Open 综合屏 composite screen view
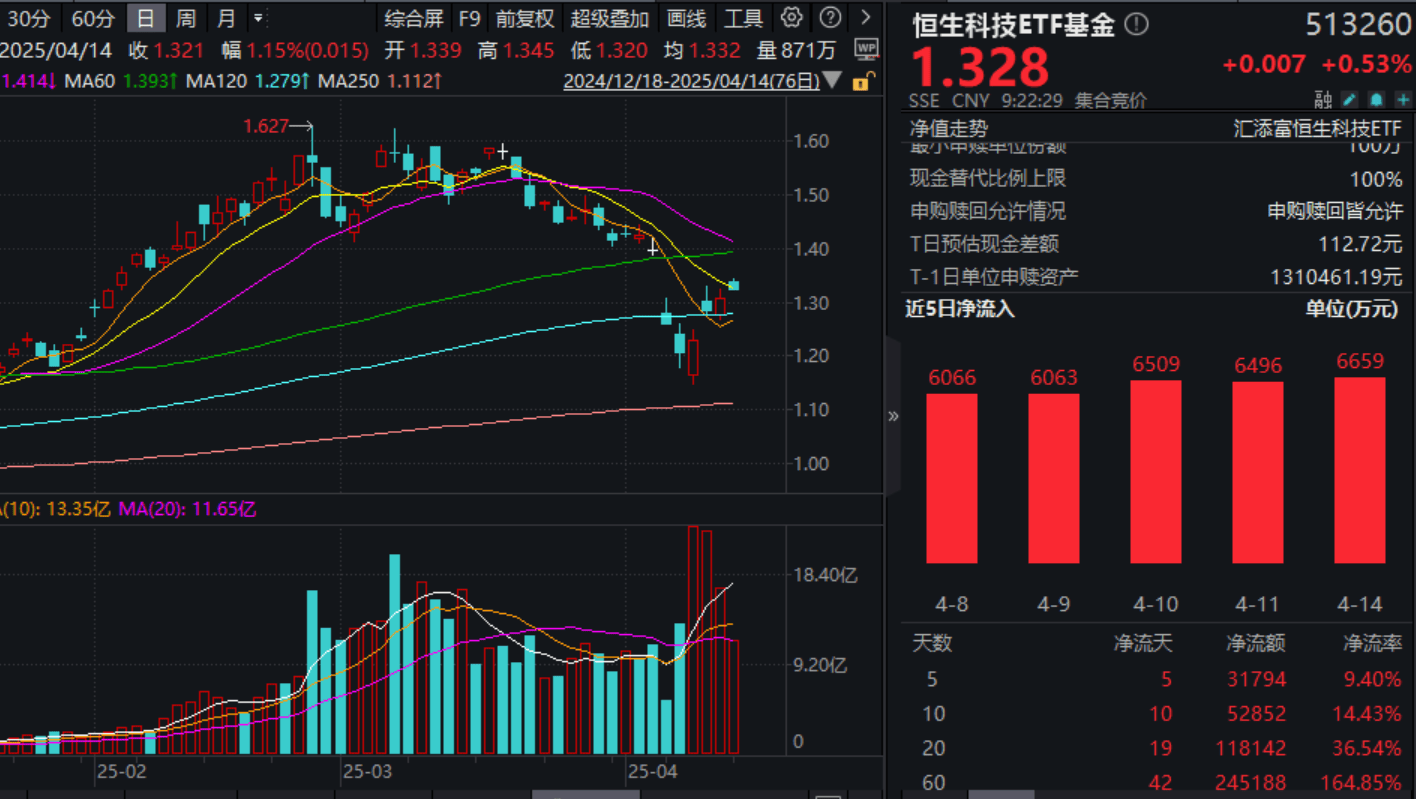 (x=412, y=17)
